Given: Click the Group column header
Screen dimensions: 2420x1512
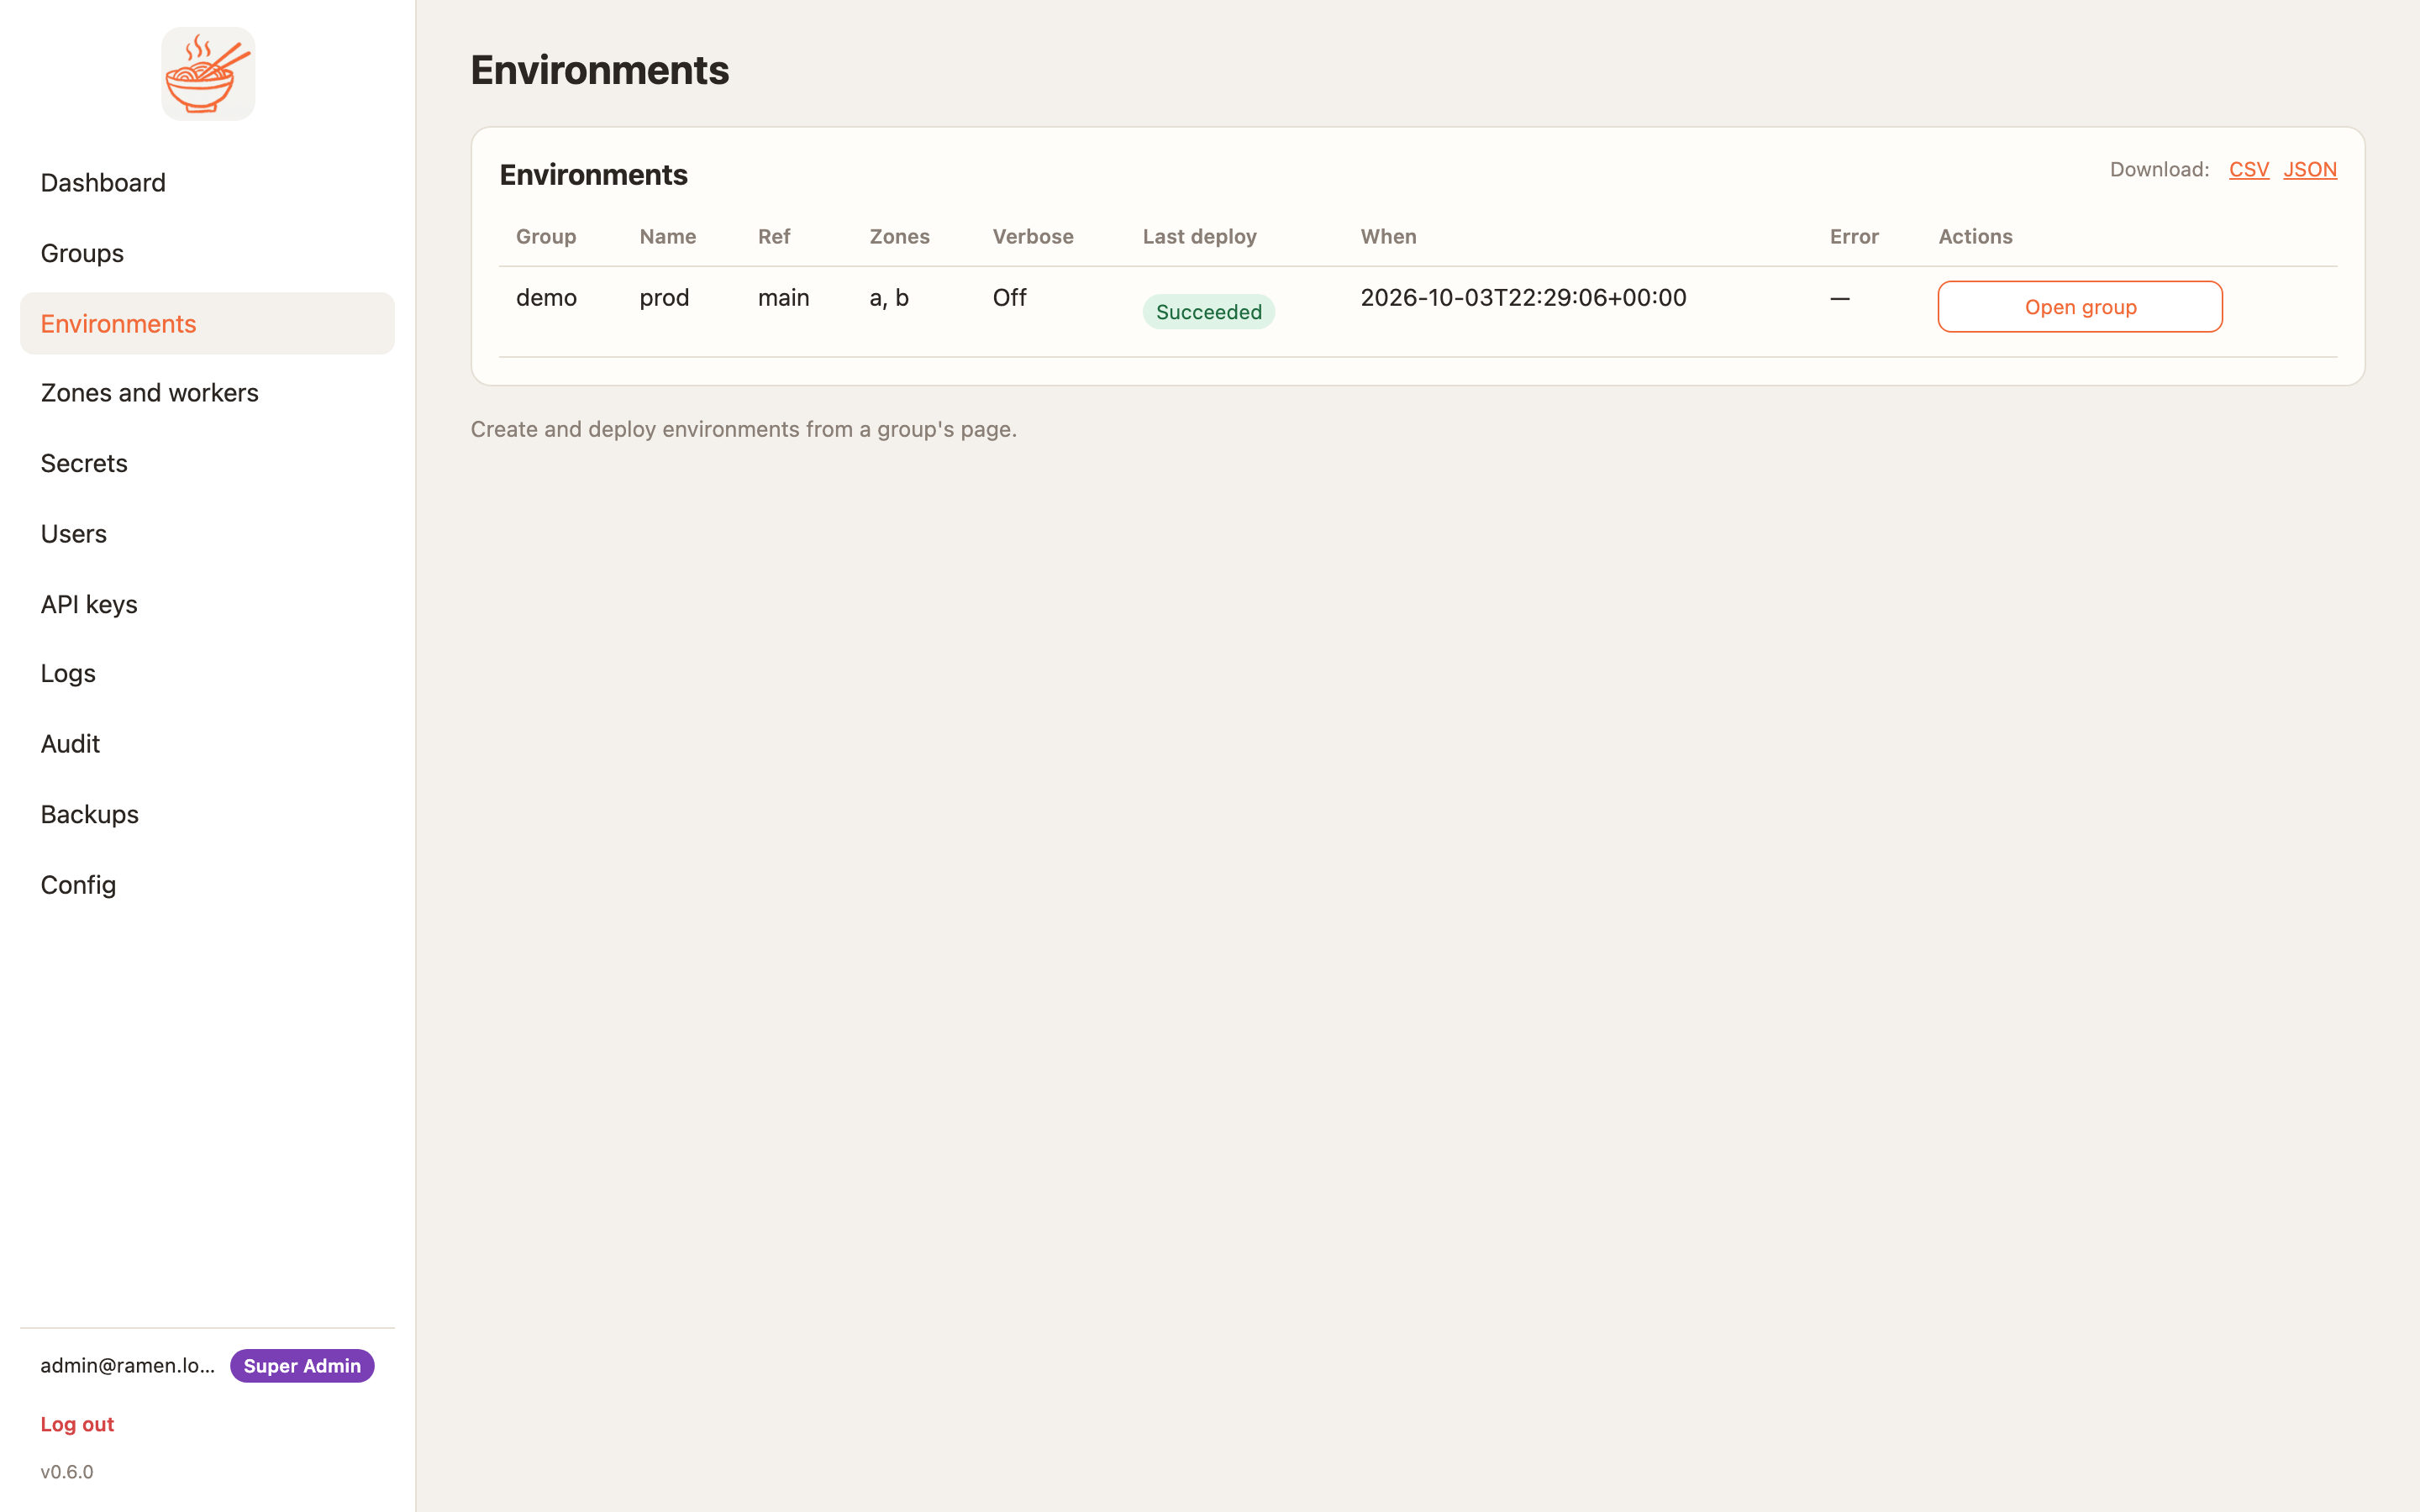Looking at the screenshot, I should coord(546,237).
